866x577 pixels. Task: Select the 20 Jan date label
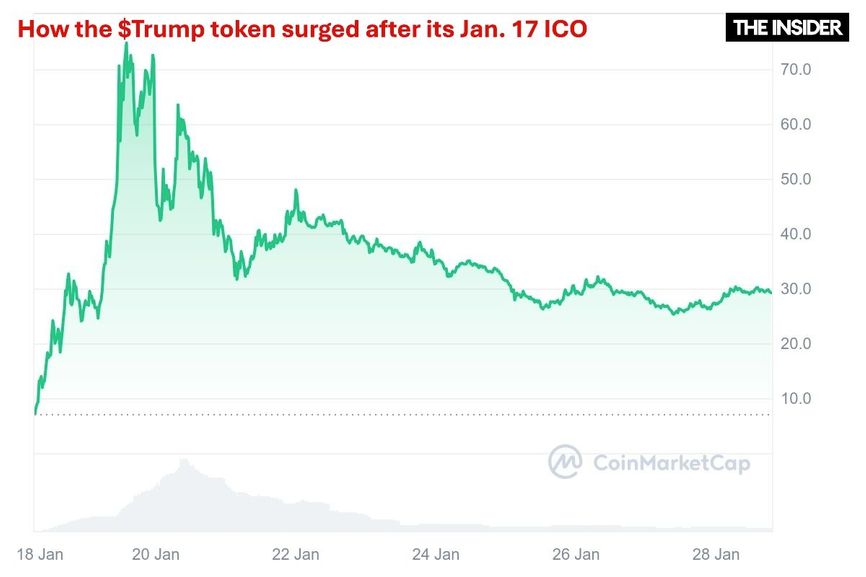156,554
